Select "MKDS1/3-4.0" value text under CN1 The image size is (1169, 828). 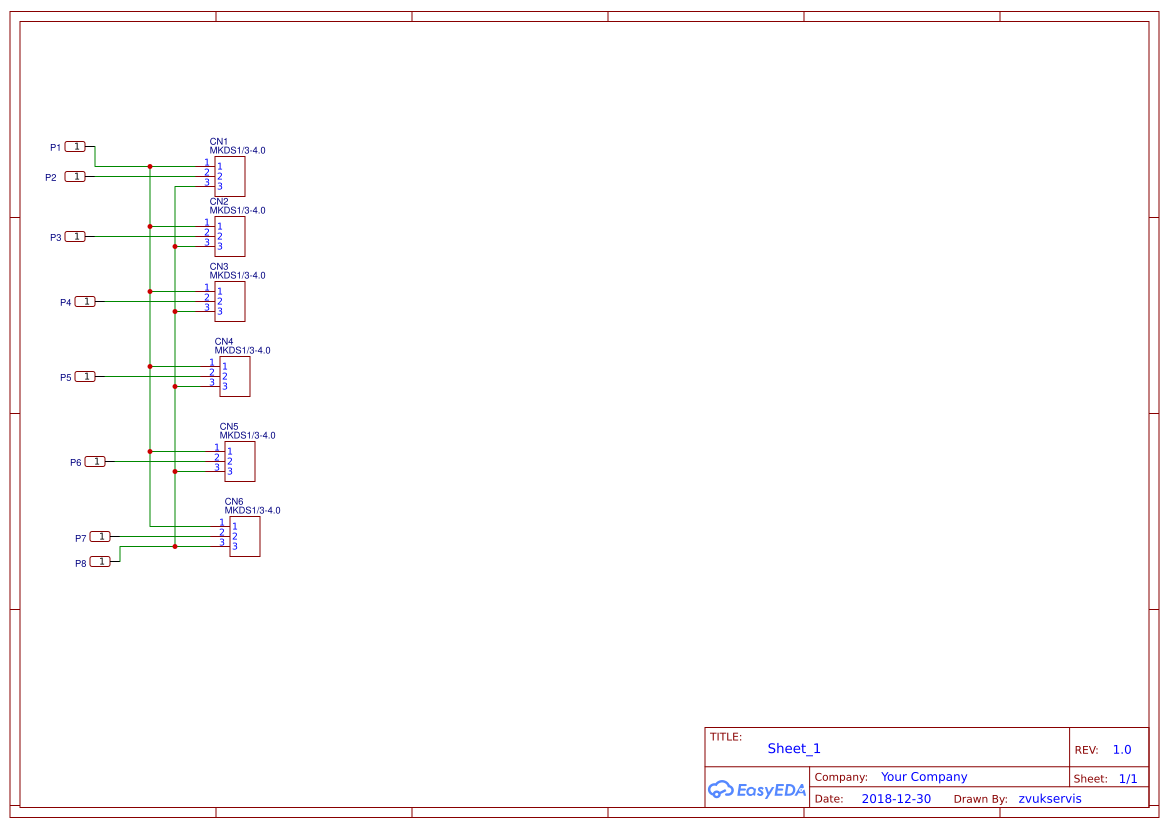237,151
